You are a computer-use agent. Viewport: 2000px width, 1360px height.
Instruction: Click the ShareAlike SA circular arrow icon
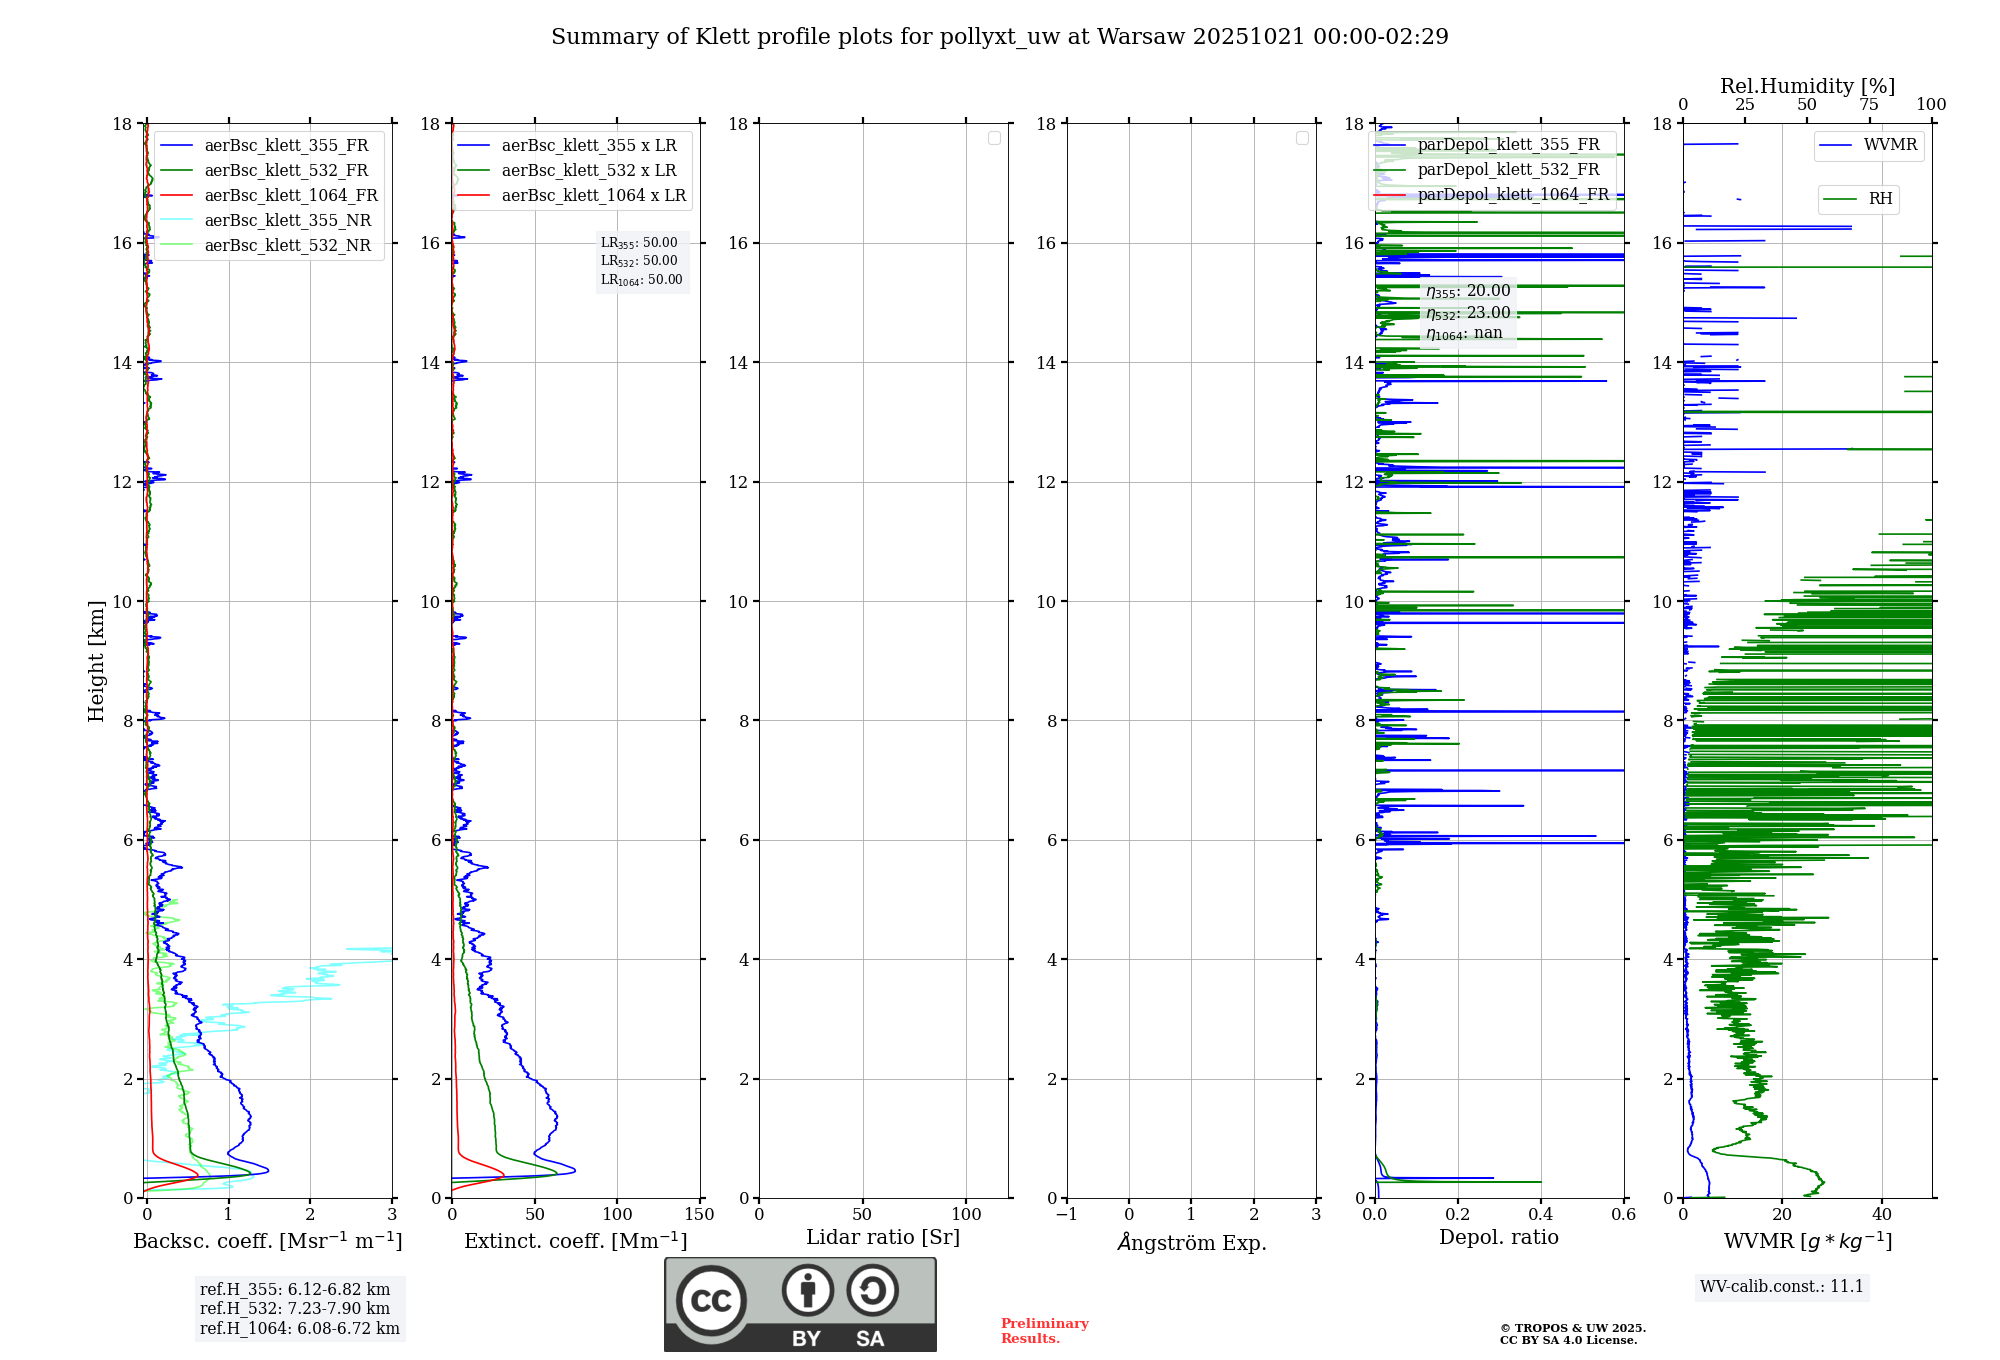coord(872,1290)
